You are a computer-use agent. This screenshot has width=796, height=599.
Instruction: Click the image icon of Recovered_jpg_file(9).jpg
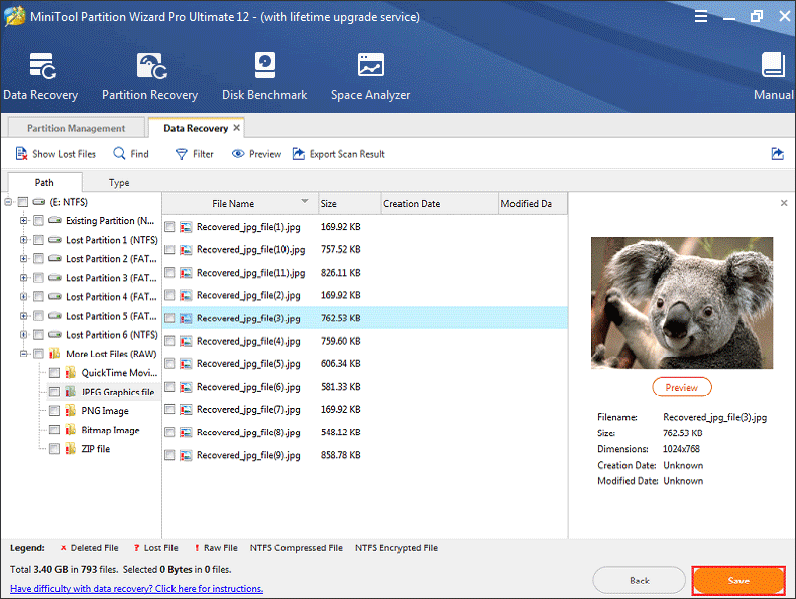point(186,455)
